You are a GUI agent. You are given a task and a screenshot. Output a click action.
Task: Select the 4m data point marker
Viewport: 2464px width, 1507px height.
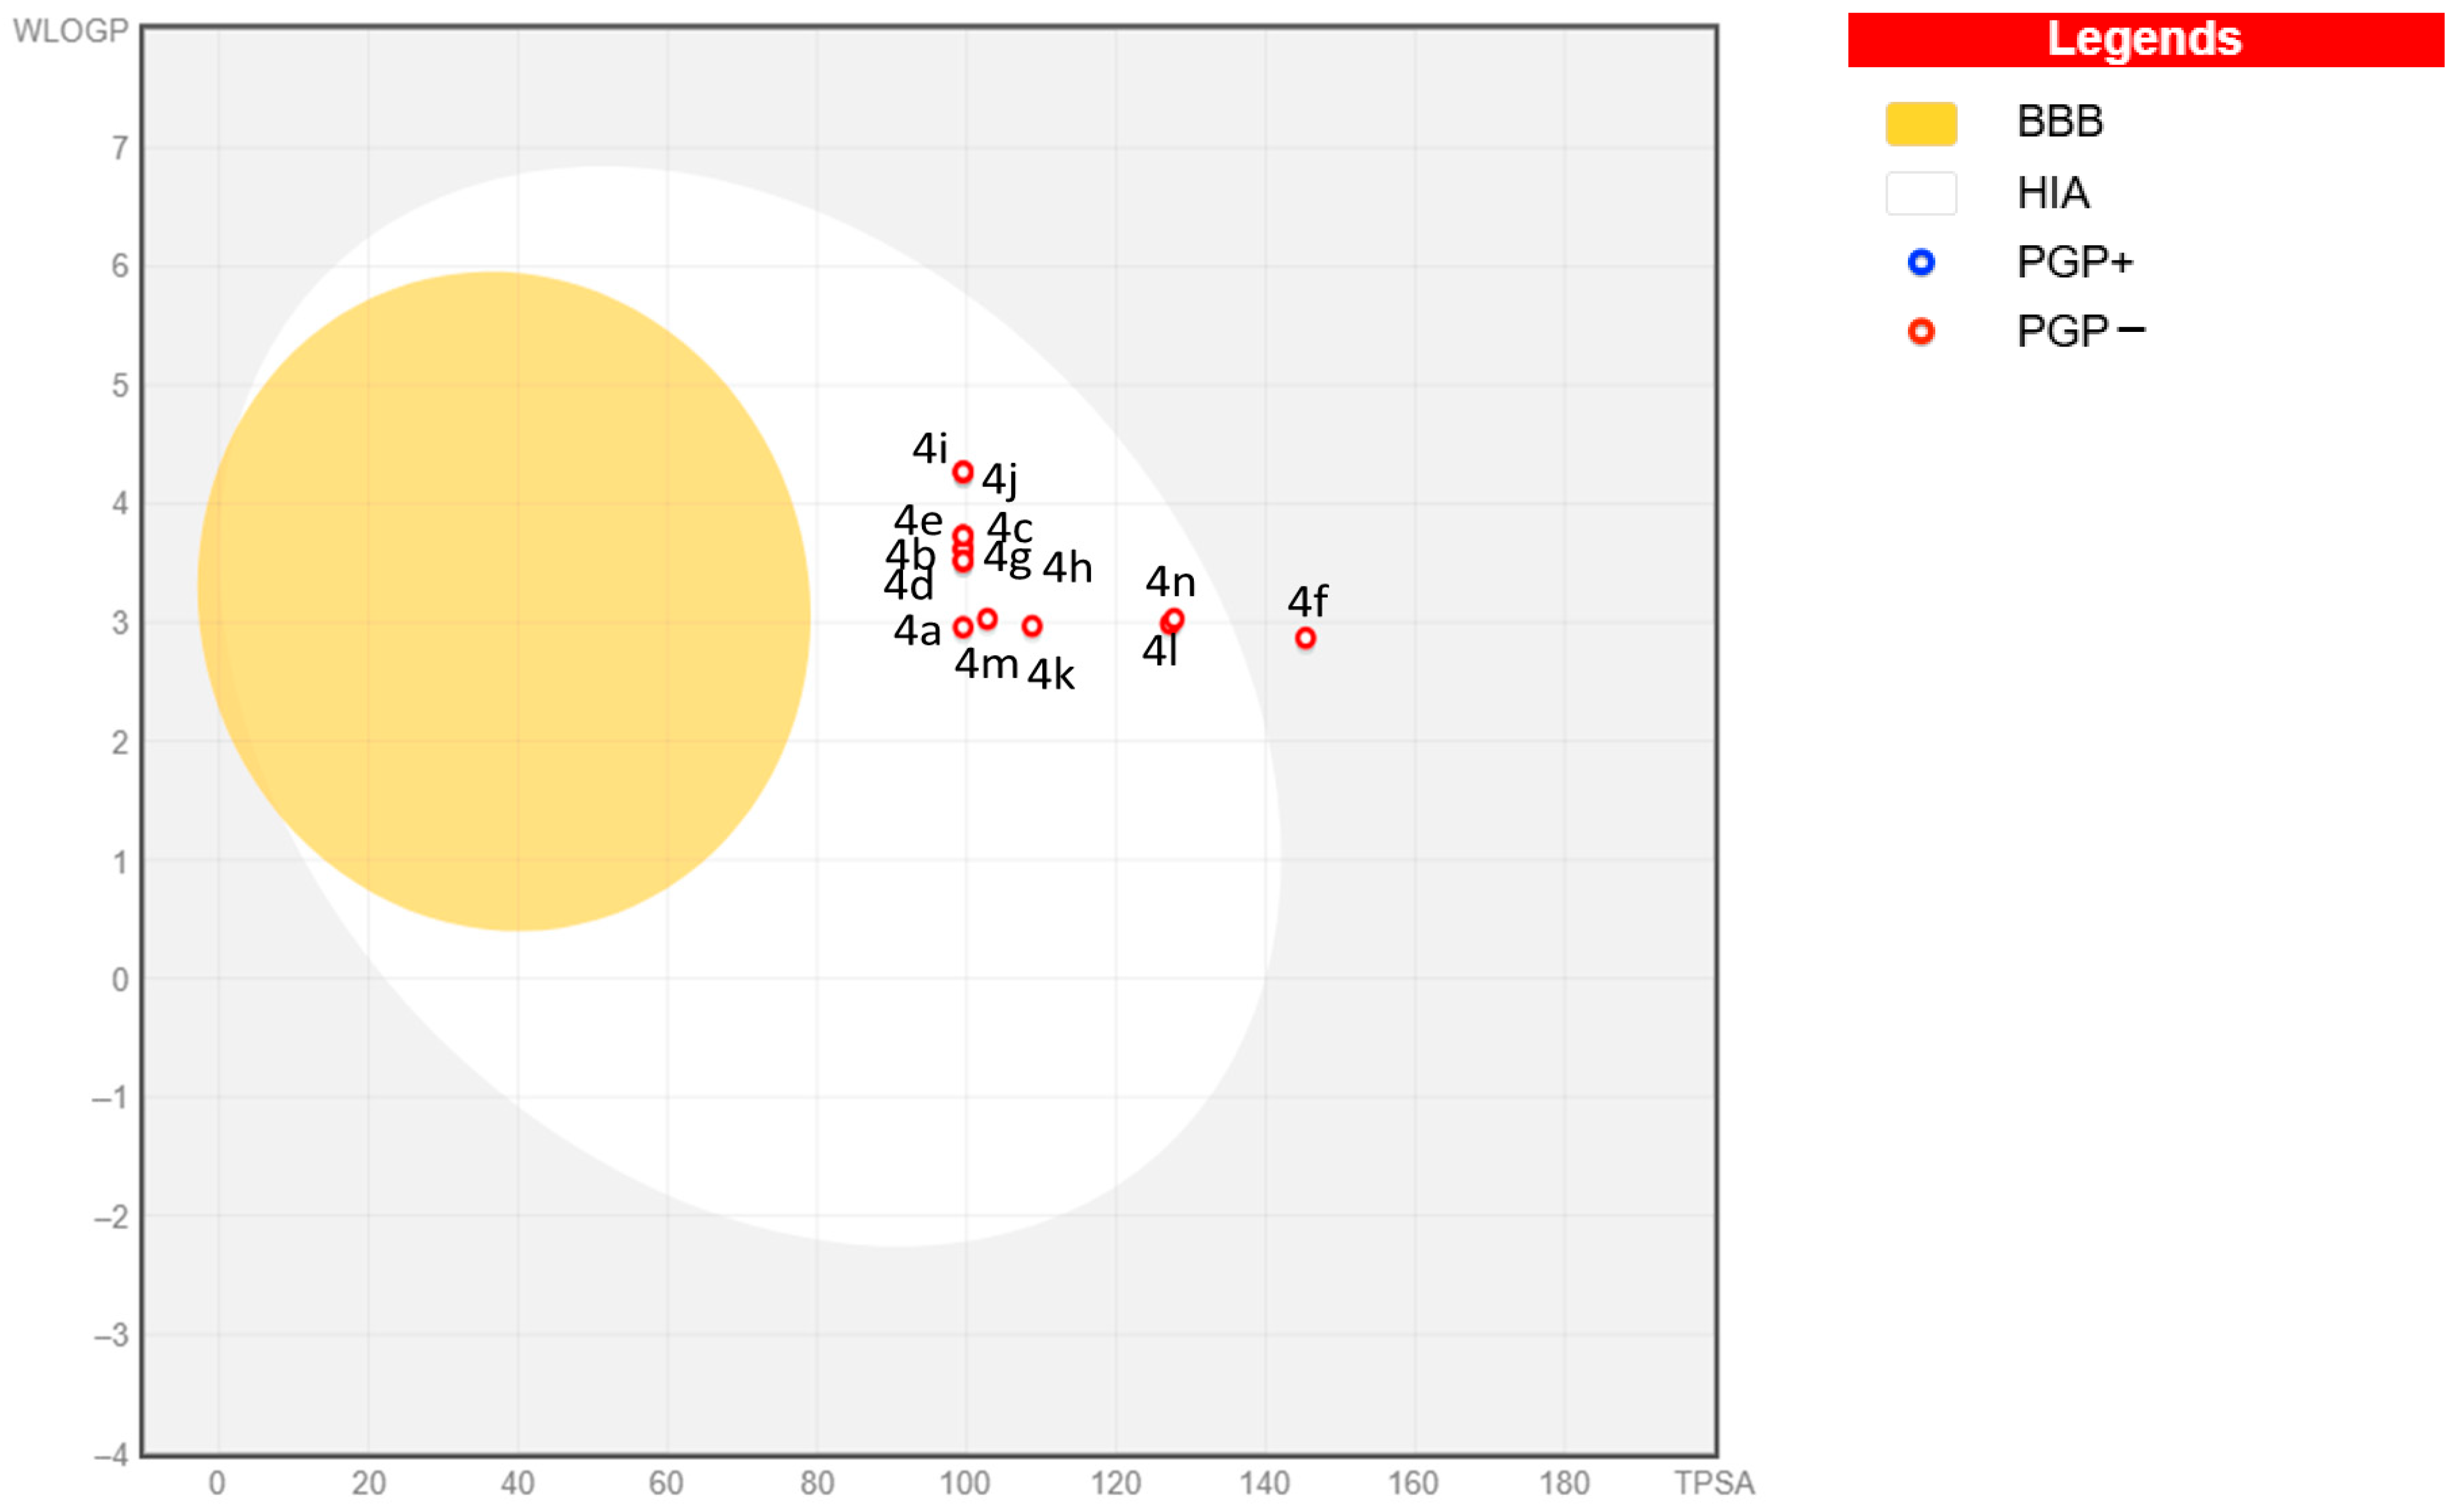(x=987, y=619)
